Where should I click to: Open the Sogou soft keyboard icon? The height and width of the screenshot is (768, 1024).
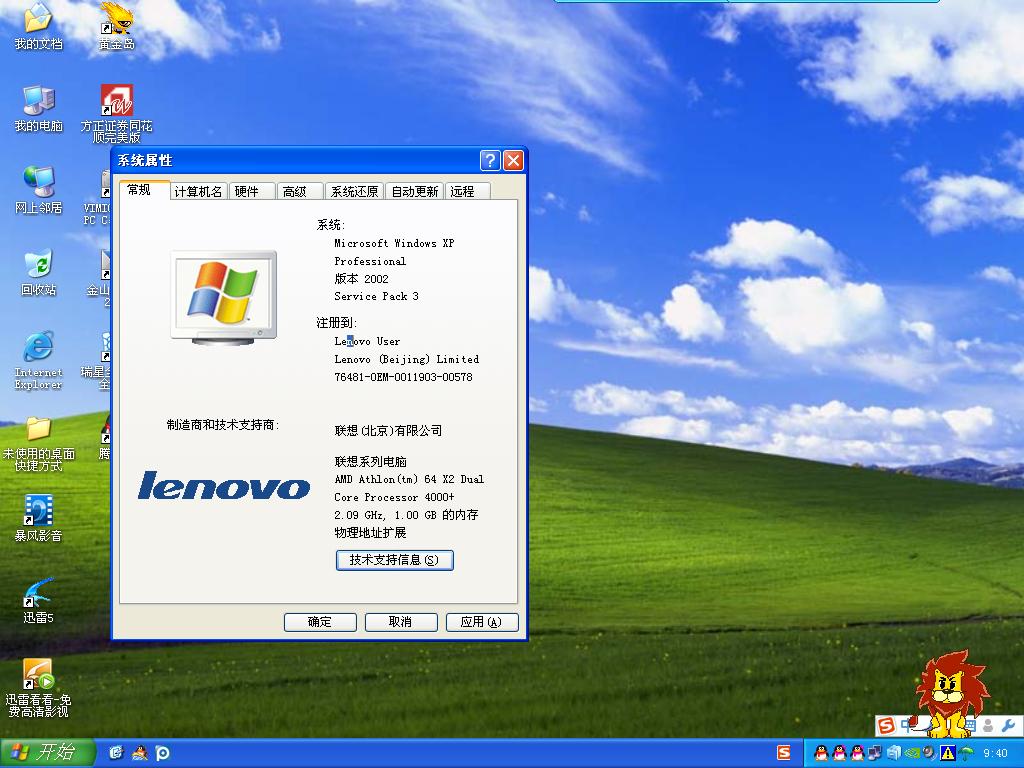pos(972,725)
